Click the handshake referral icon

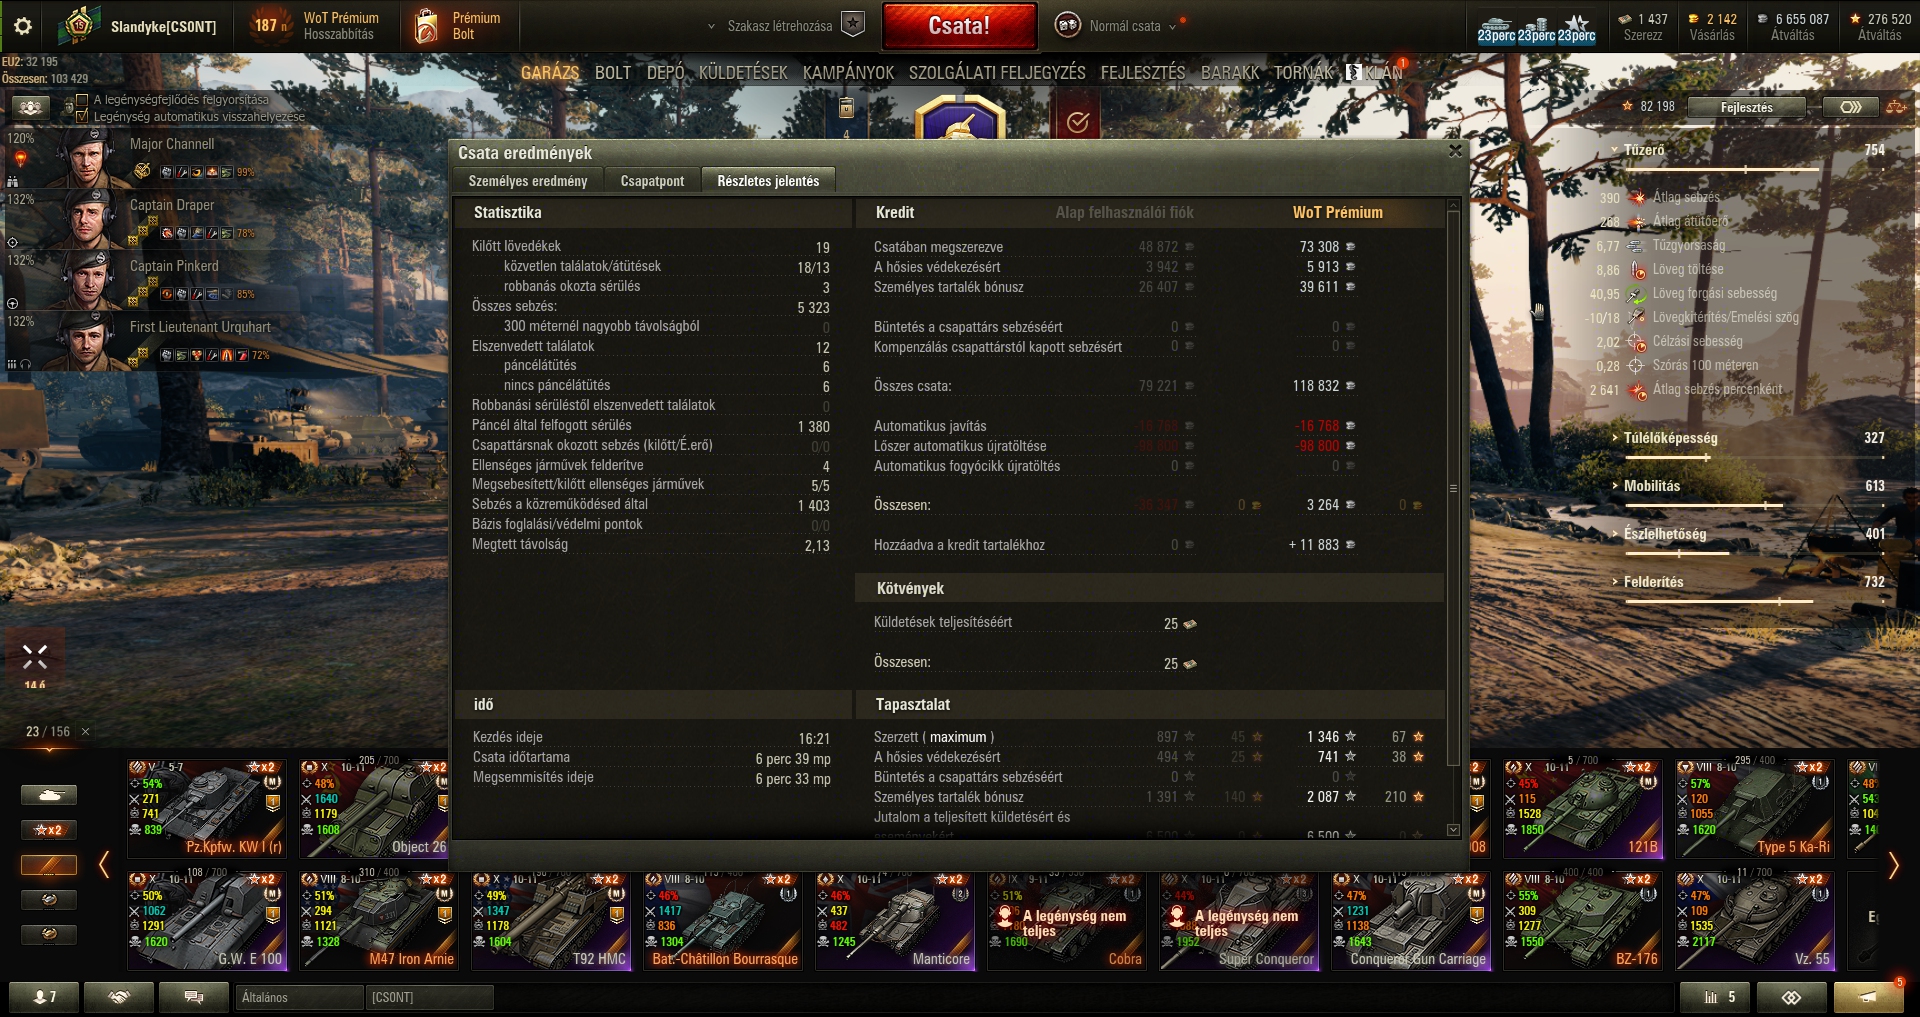tap(119, 997)
